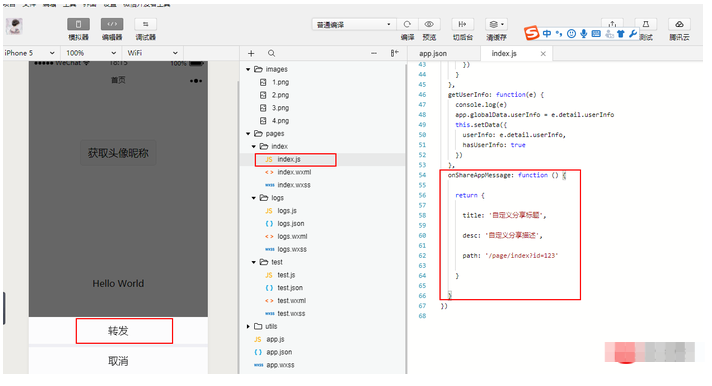The width and height of the screenshot is (712, 386).
Task: Click the 获取头像昵称 button
Action: coord(118,153)
